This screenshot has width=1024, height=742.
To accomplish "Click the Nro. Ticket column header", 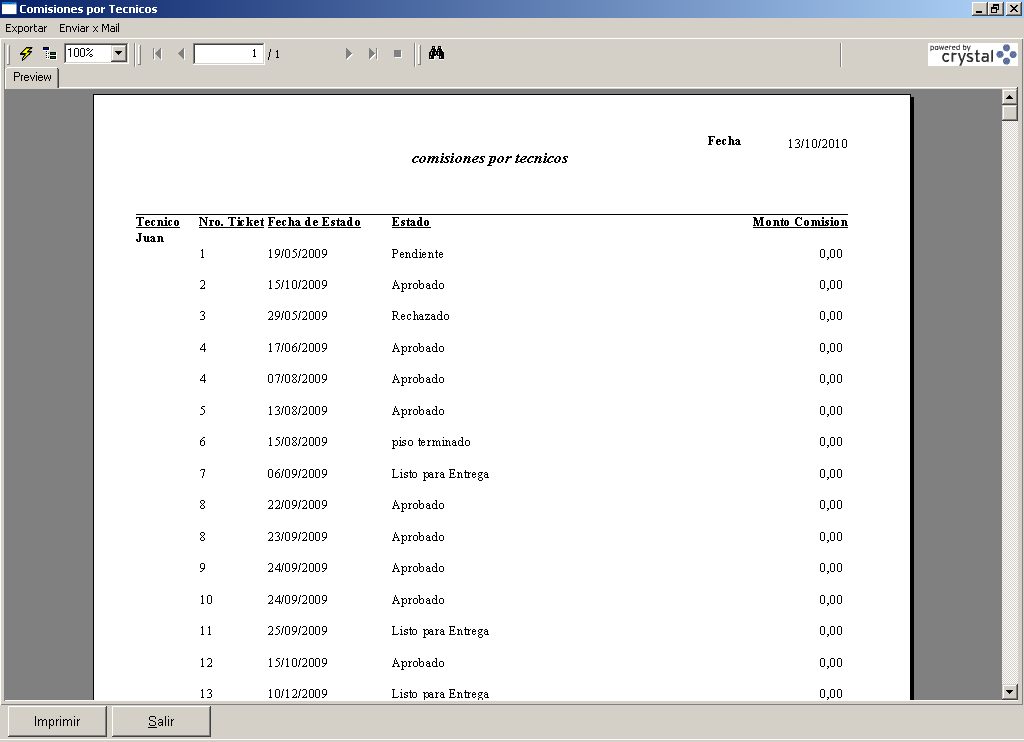I will 231,222.
